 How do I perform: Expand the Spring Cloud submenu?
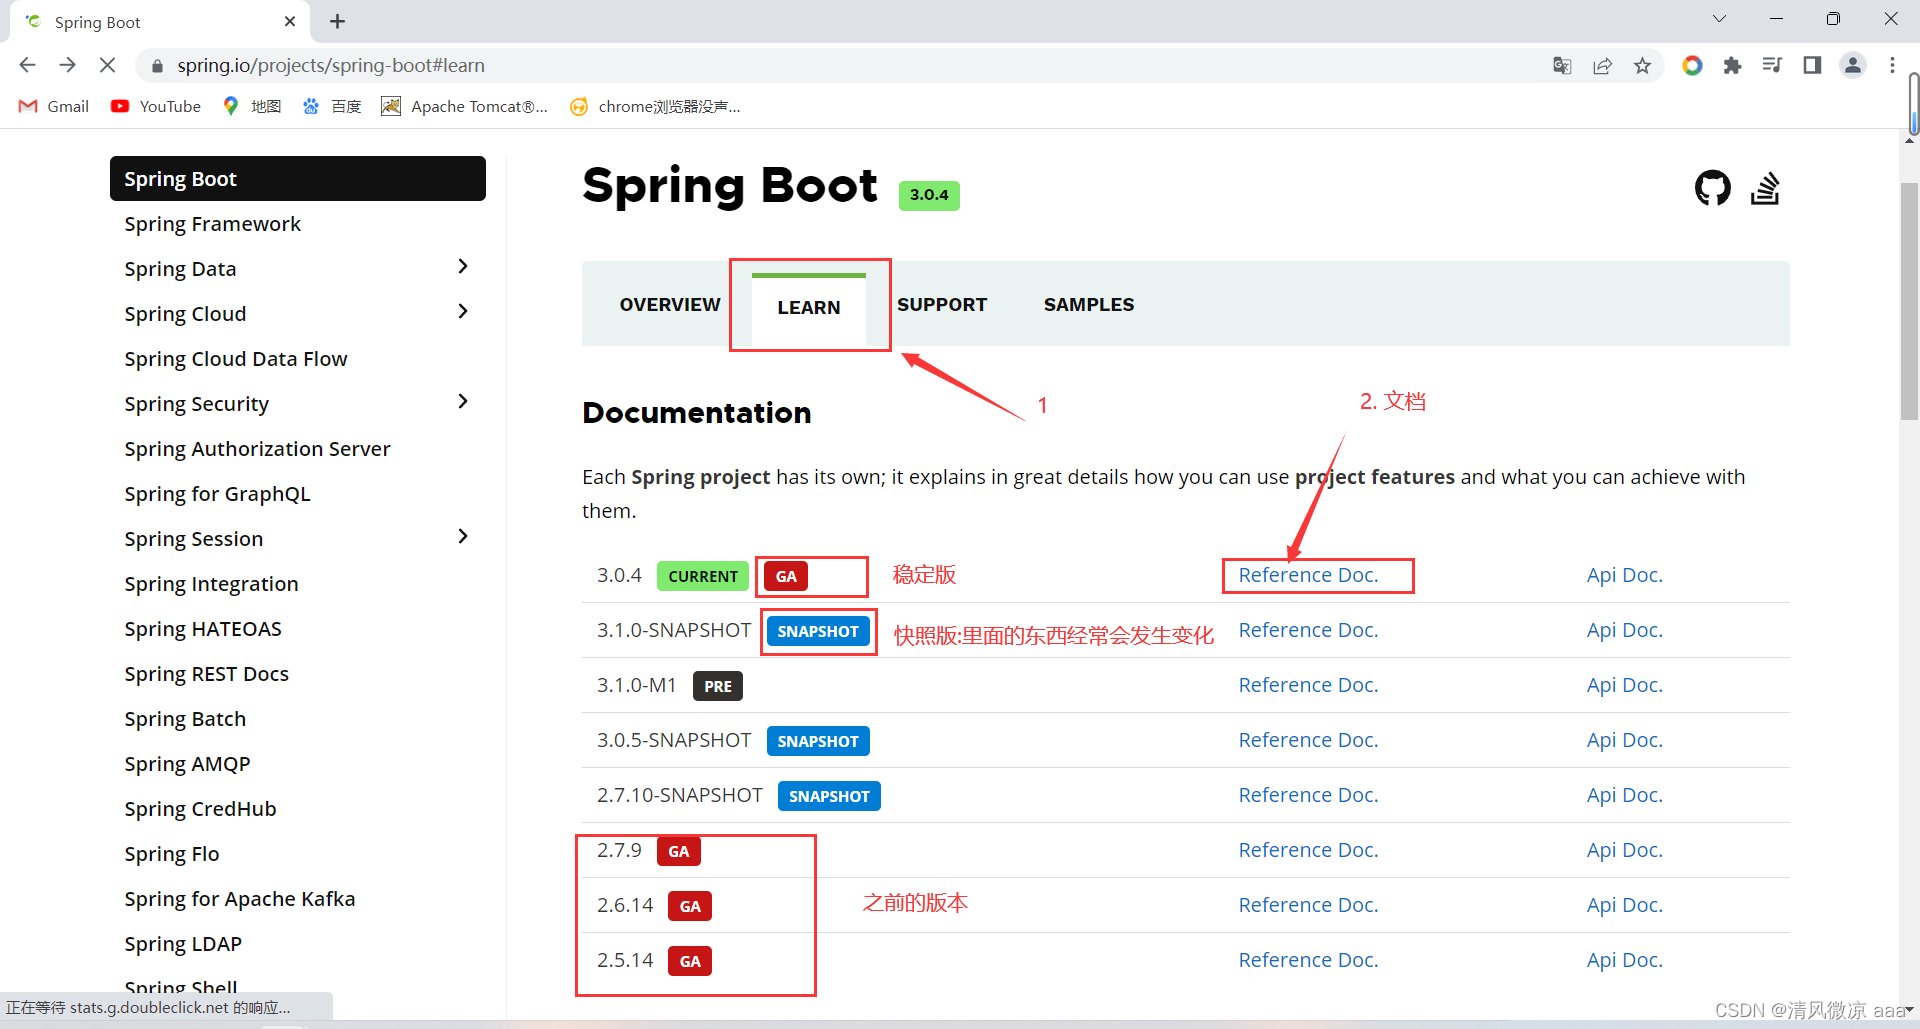[x=462, y=311]
